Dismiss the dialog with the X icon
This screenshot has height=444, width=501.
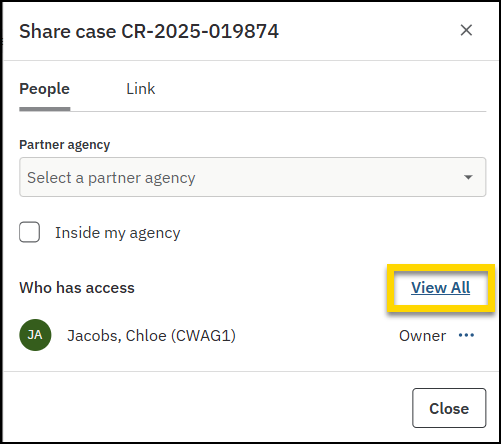[x=466, y=30]
